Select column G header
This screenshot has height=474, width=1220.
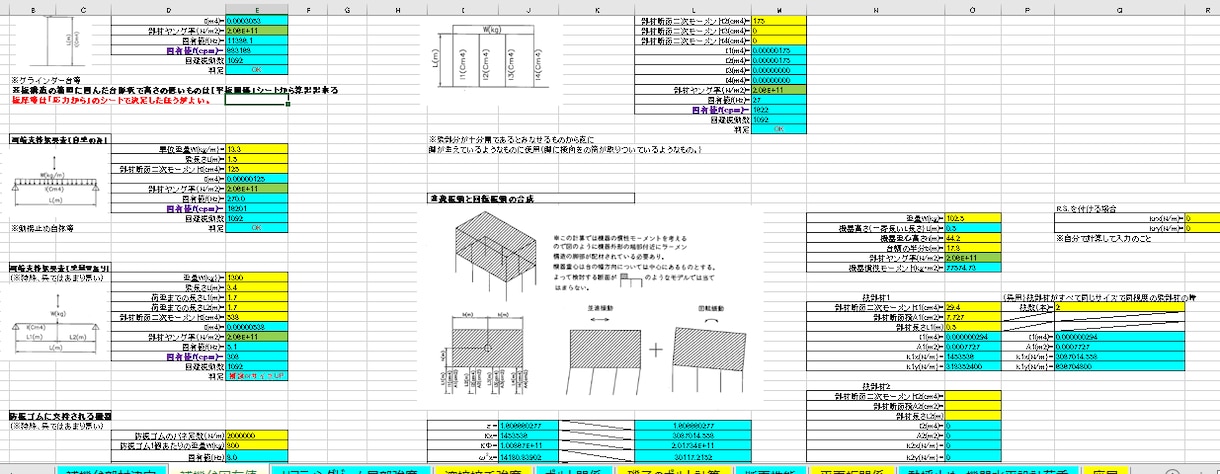[x=345, y=9]
